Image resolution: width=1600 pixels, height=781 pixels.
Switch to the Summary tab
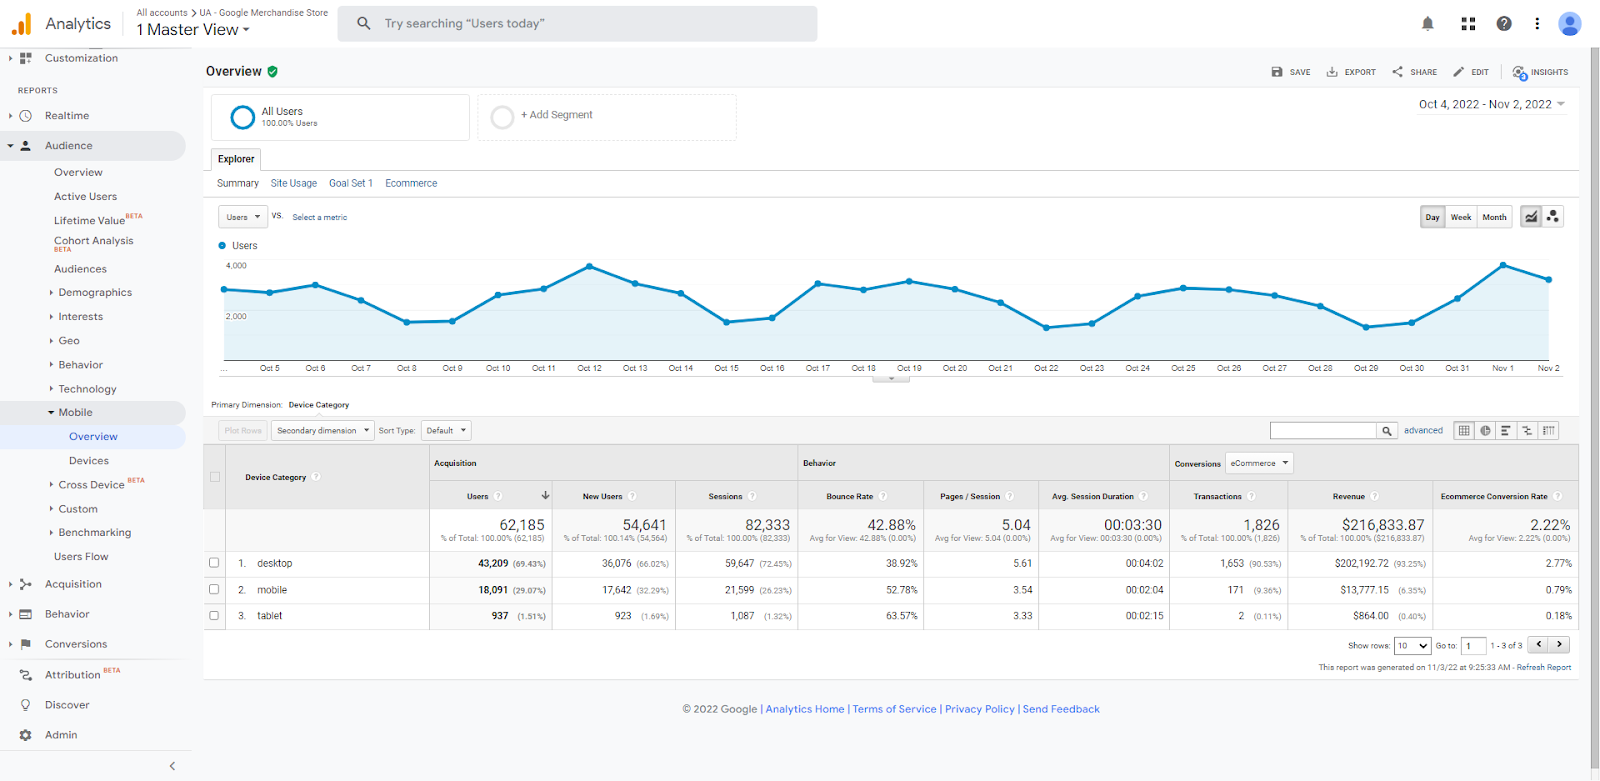coord(238,184)
